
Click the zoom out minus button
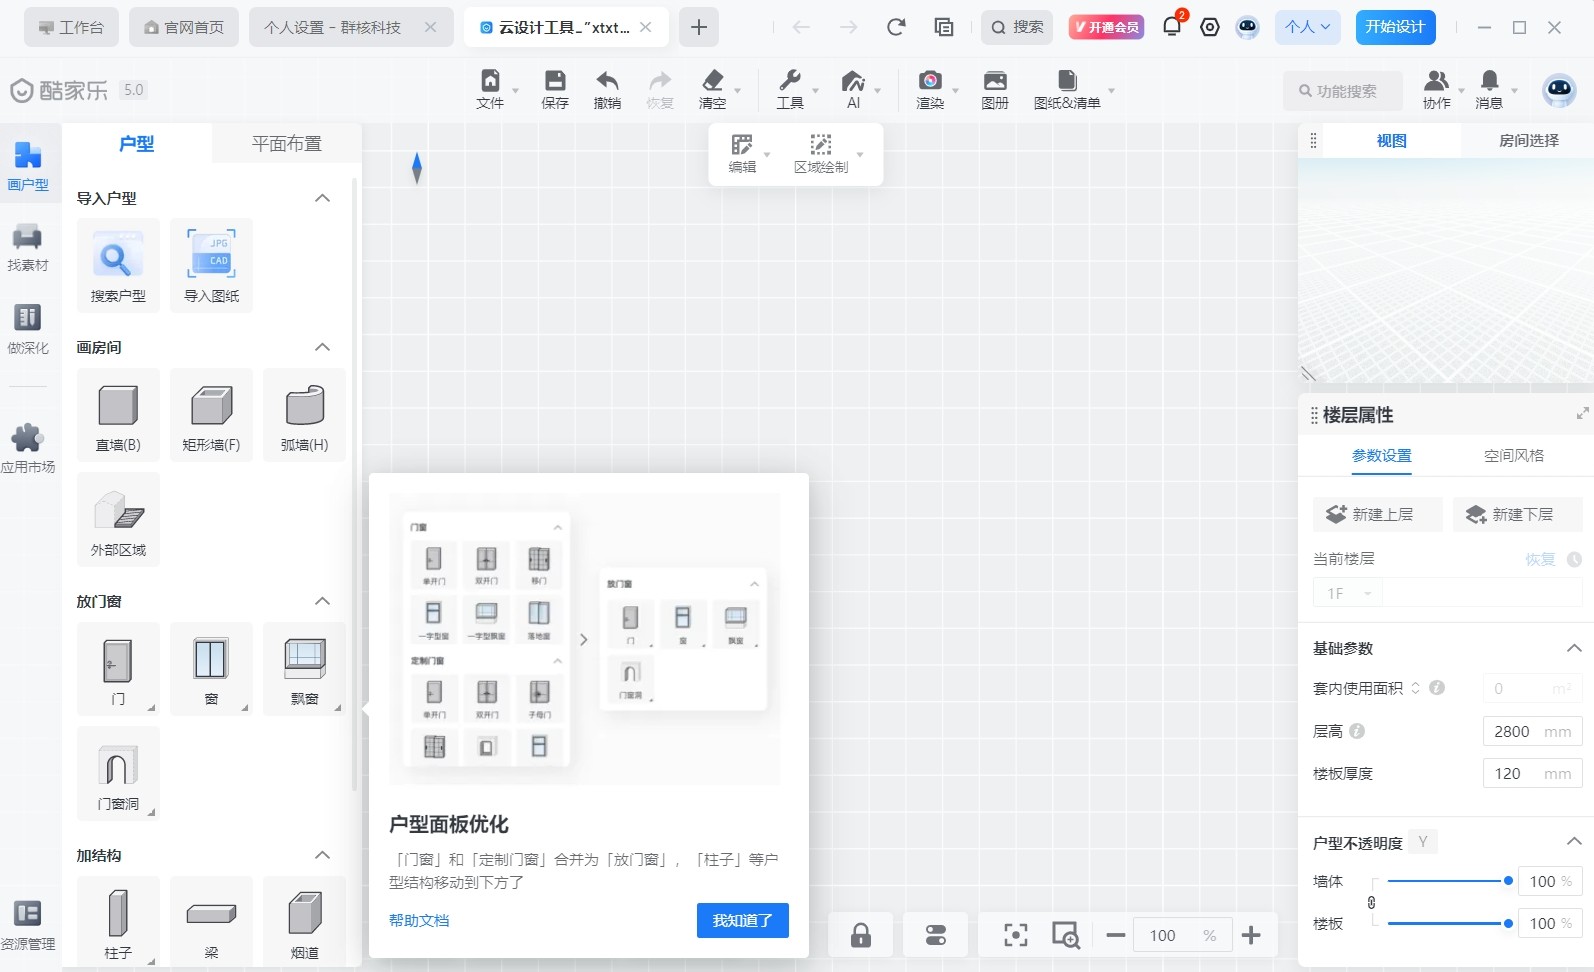coord(1116,936)
